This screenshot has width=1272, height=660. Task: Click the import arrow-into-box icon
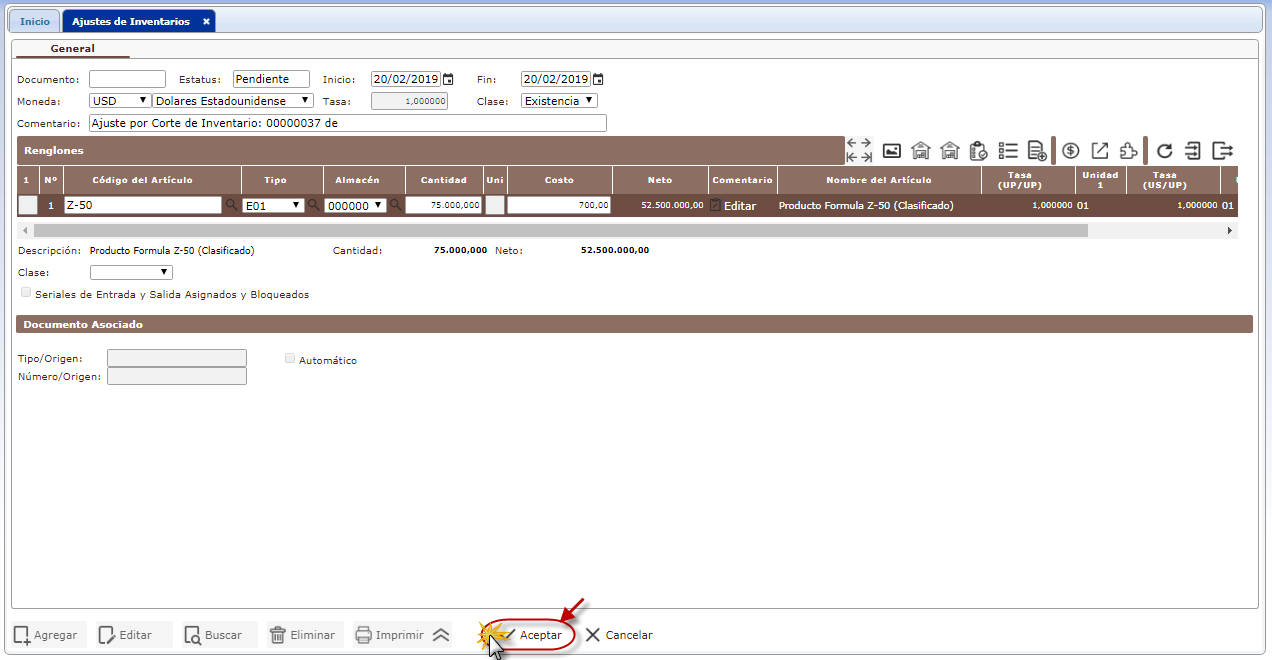[1192, 151]
